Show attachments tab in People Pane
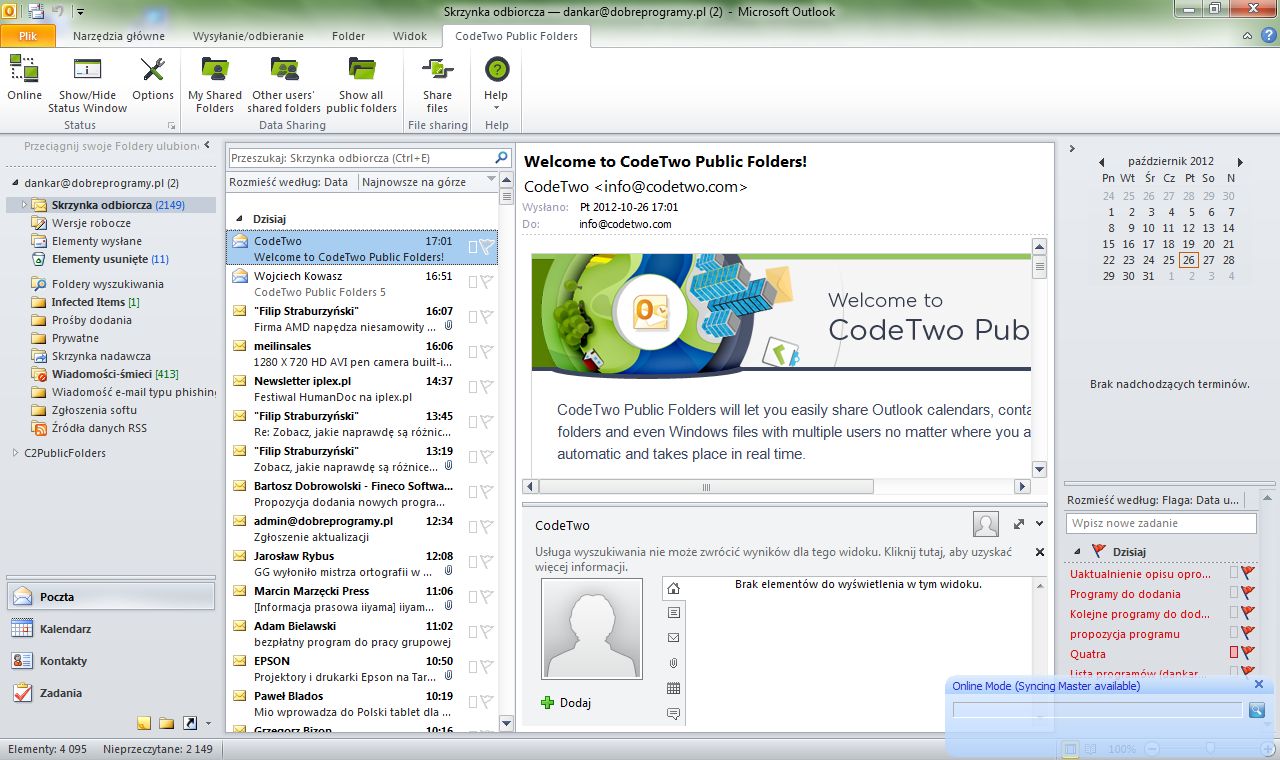The height and width of the screenshot is (760, 1280). pyautogui.click(x=673, y=663)
